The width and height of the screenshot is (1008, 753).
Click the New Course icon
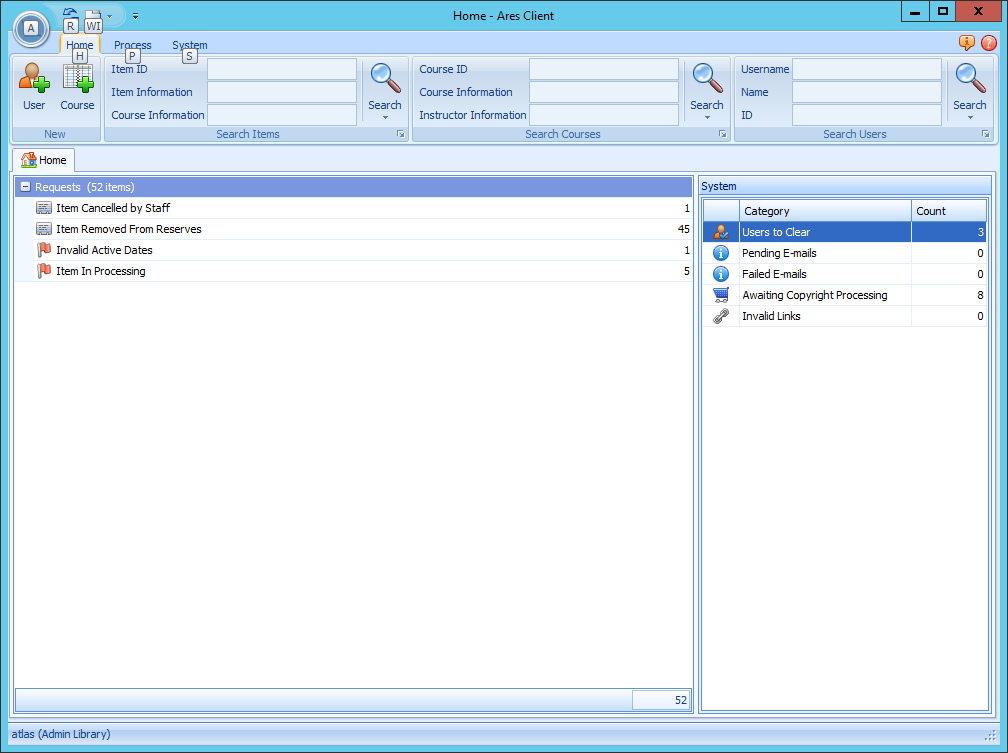77,79
